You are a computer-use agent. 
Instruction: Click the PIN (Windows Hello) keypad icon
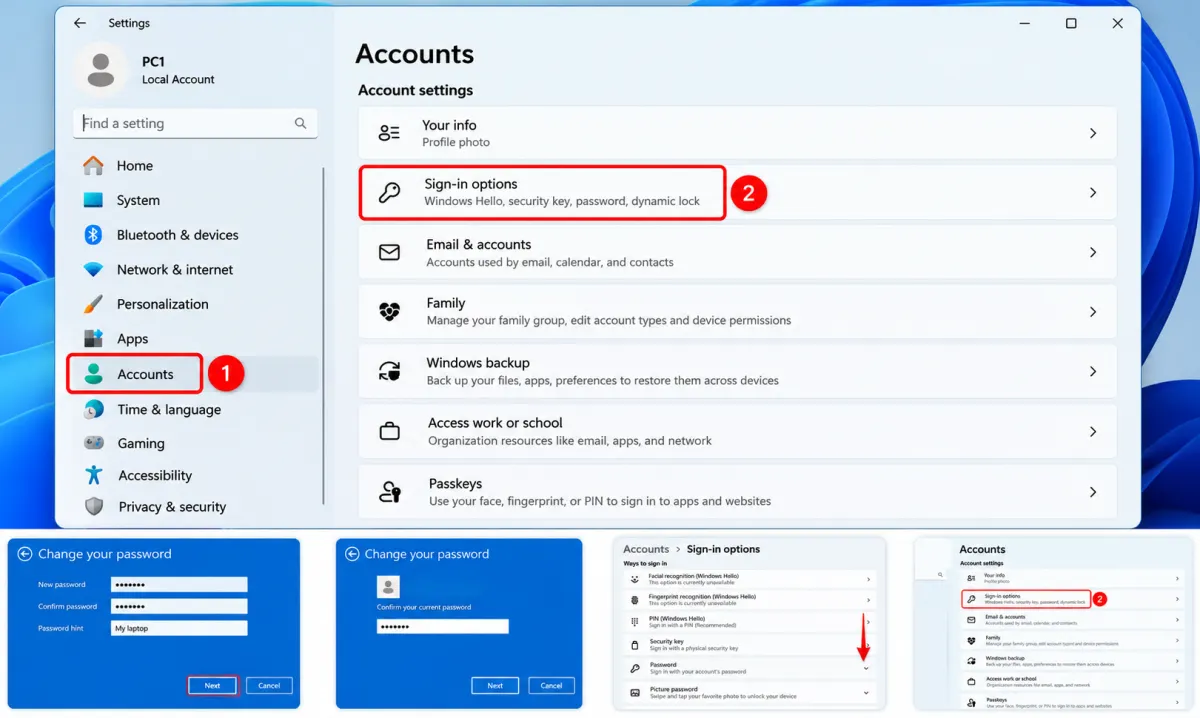click(x=634, y=622)
